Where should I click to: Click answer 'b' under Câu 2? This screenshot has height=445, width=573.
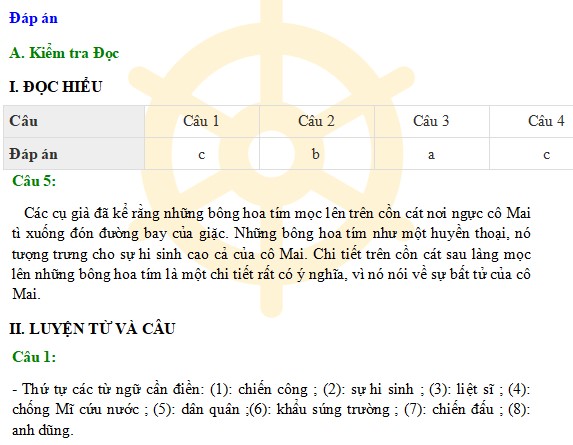coord(316,154)
